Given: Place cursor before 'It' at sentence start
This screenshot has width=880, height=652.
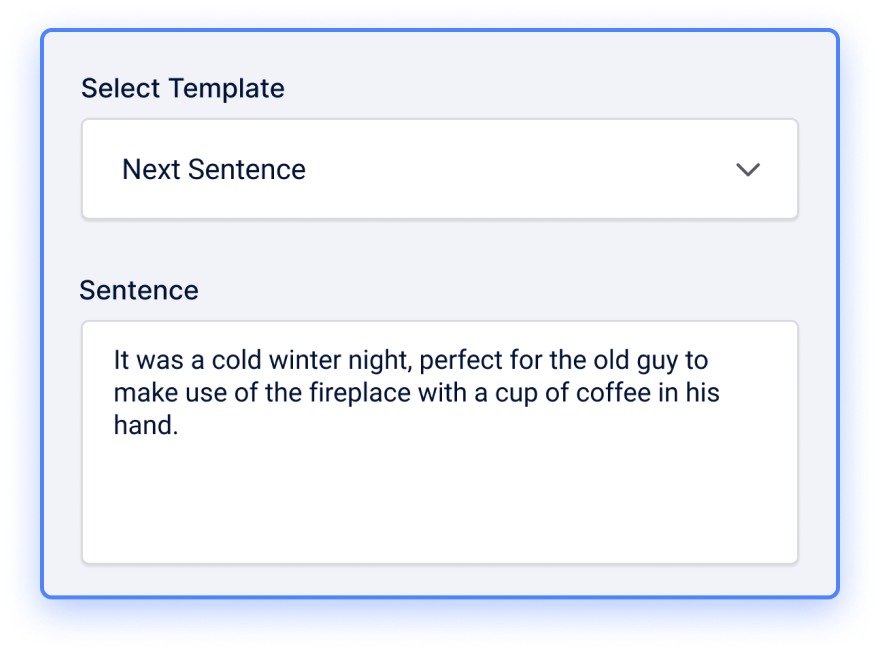Looking at the screenshot, I should [x=114, y=360].
